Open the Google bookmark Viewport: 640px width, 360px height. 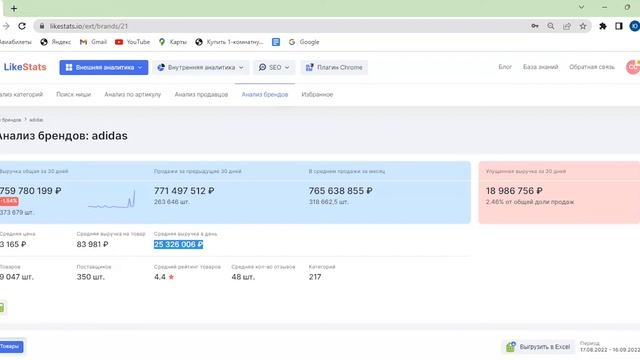[304, 42]
